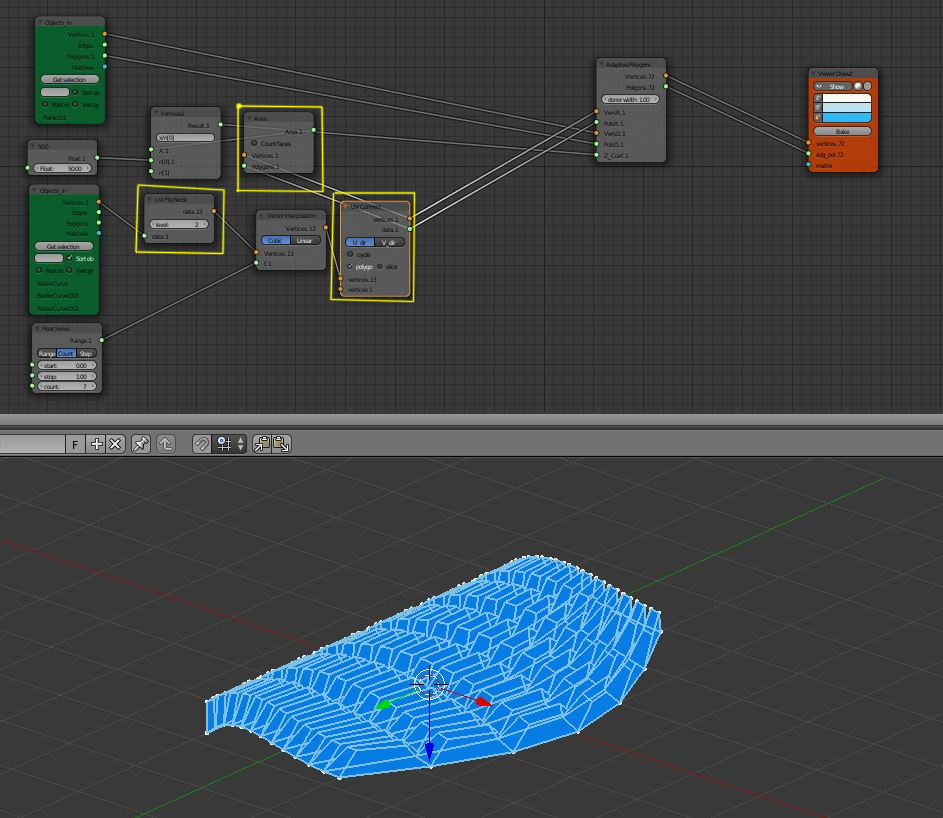Click the blue Z axis manipulator arrow
This screenshot has height=818, width=943.
(429, 751)
